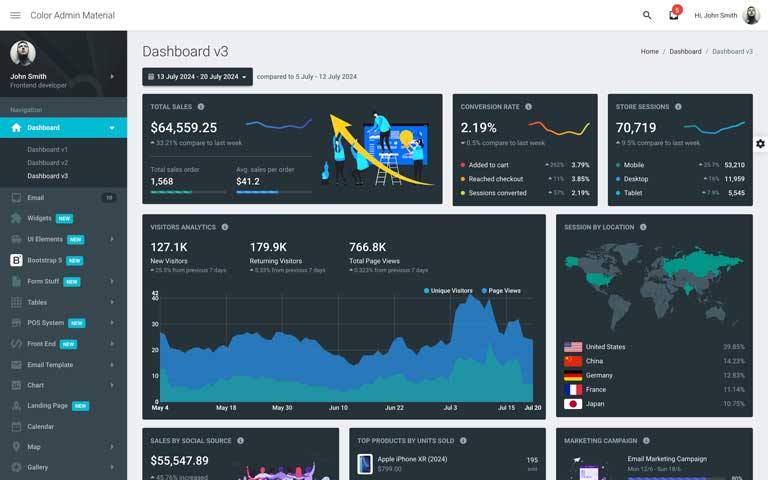Toggle Unique Visitors series in chart legend
The height and width of the screenshot is (480, 768).
tap(448, 290)
